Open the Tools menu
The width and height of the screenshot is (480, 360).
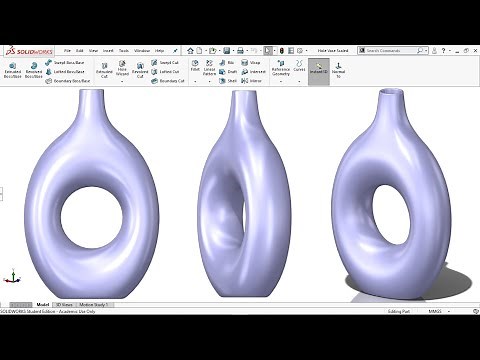tap(124, 51)
